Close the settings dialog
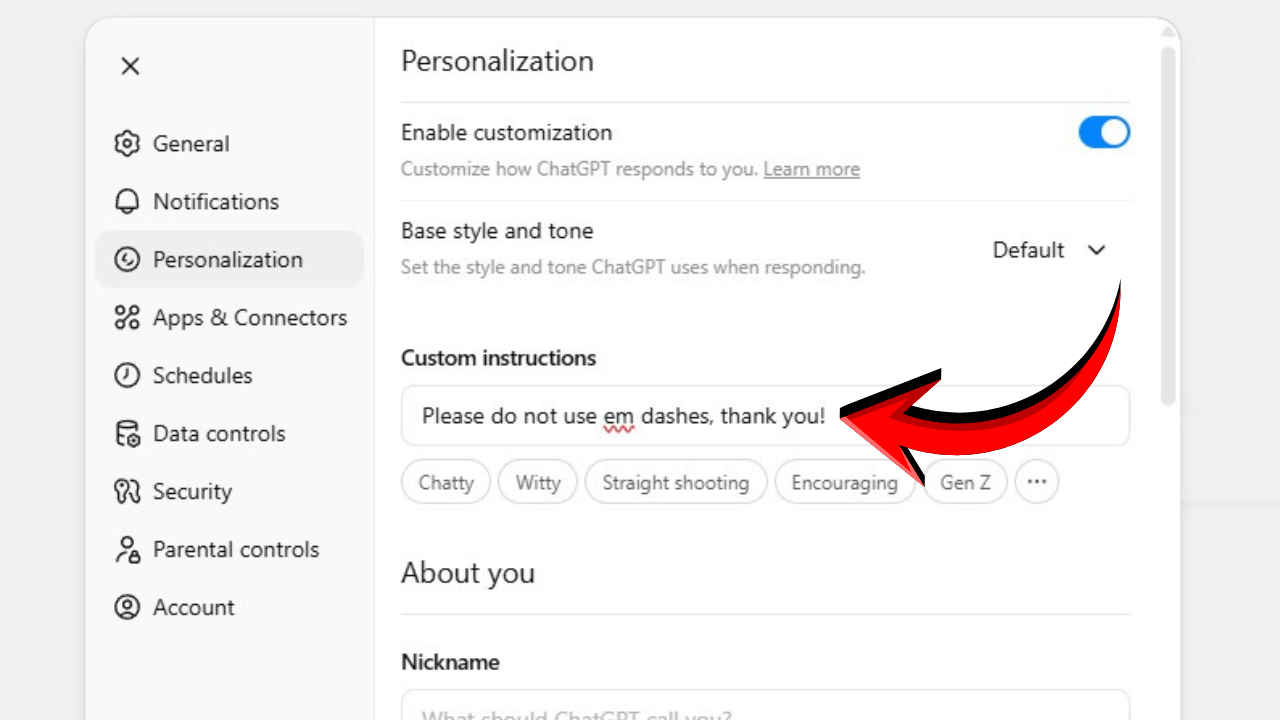The image size is (1280, 720). point(130,66)
